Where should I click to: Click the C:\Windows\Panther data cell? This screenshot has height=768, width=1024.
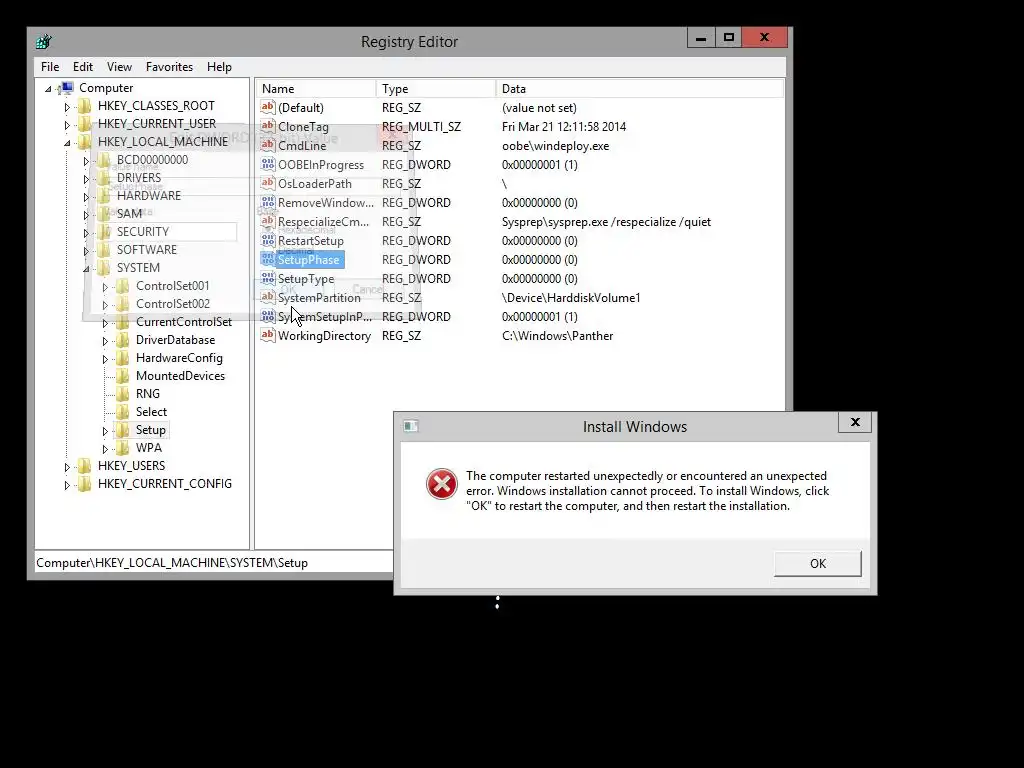tap(557, 336)
